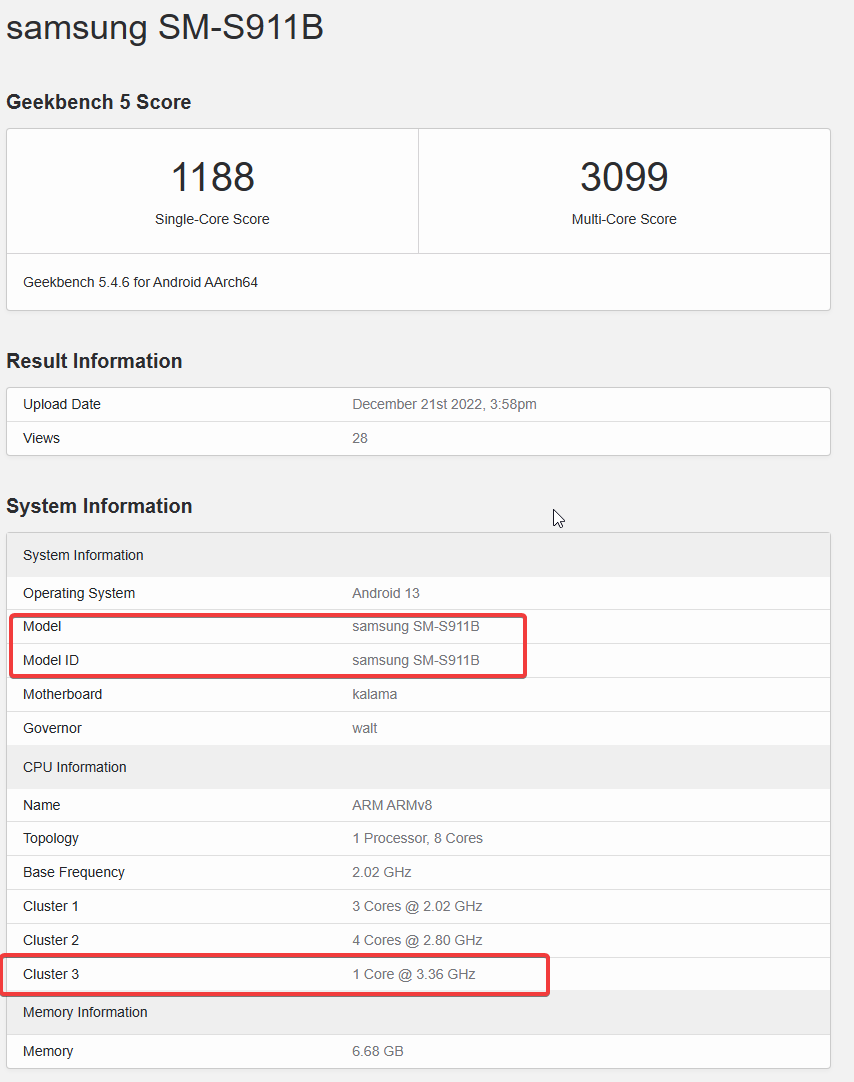Click the Geekbench 5.4.6 for Android AArch64 text
This screenshot has height=1082, width=854.
coord(140,282)
